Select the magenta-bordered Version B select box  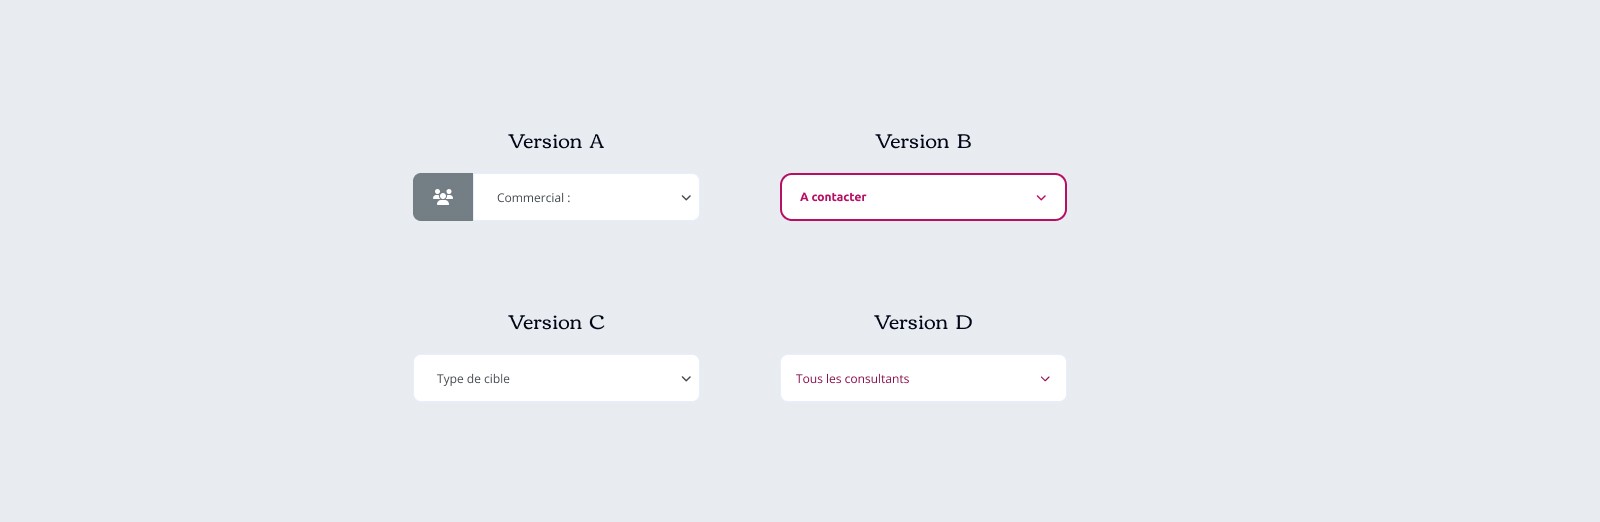point(923,197)
